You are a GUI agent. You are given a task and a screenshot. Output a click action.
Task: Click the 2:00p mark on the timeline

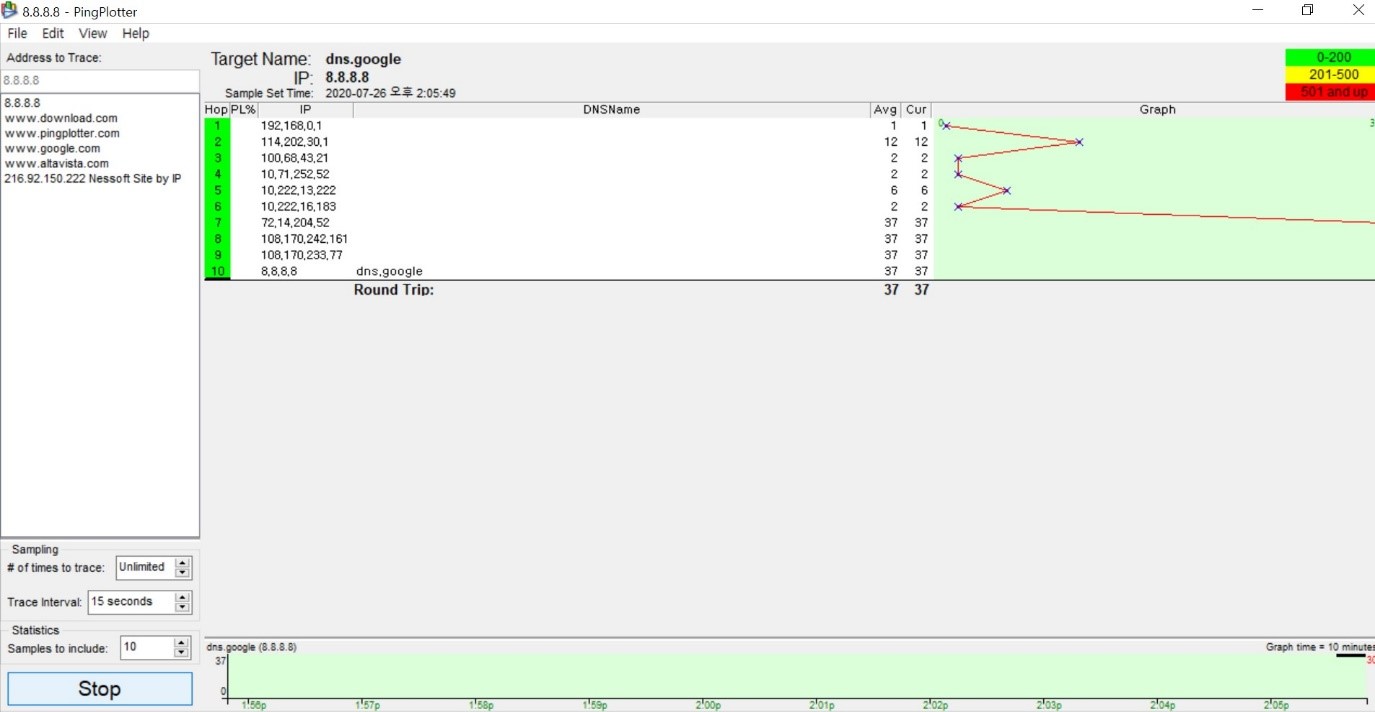click(709, 704)
